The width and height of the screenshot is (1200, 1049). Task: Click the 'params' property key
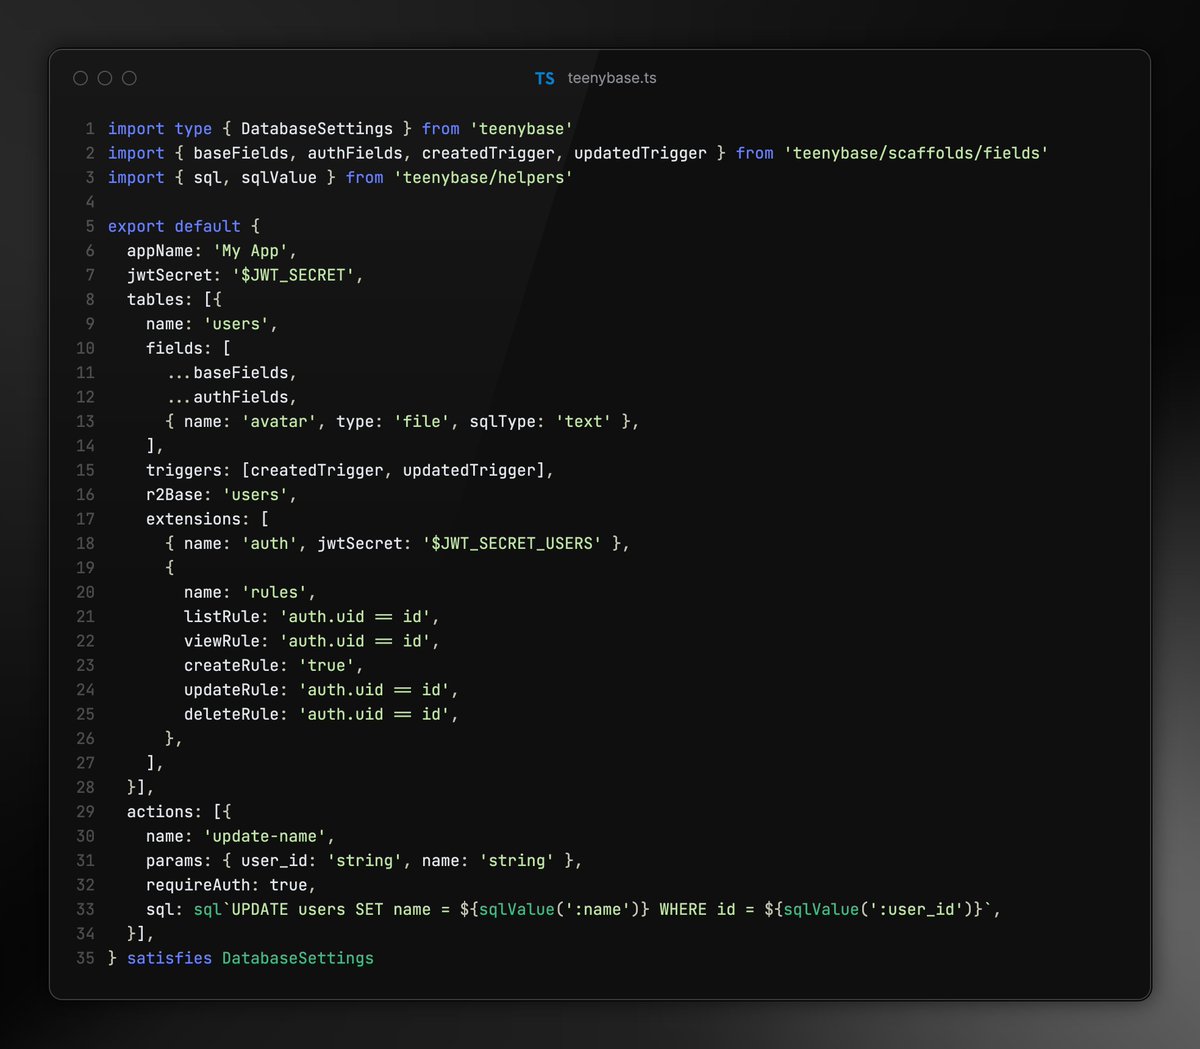[174, 860]
